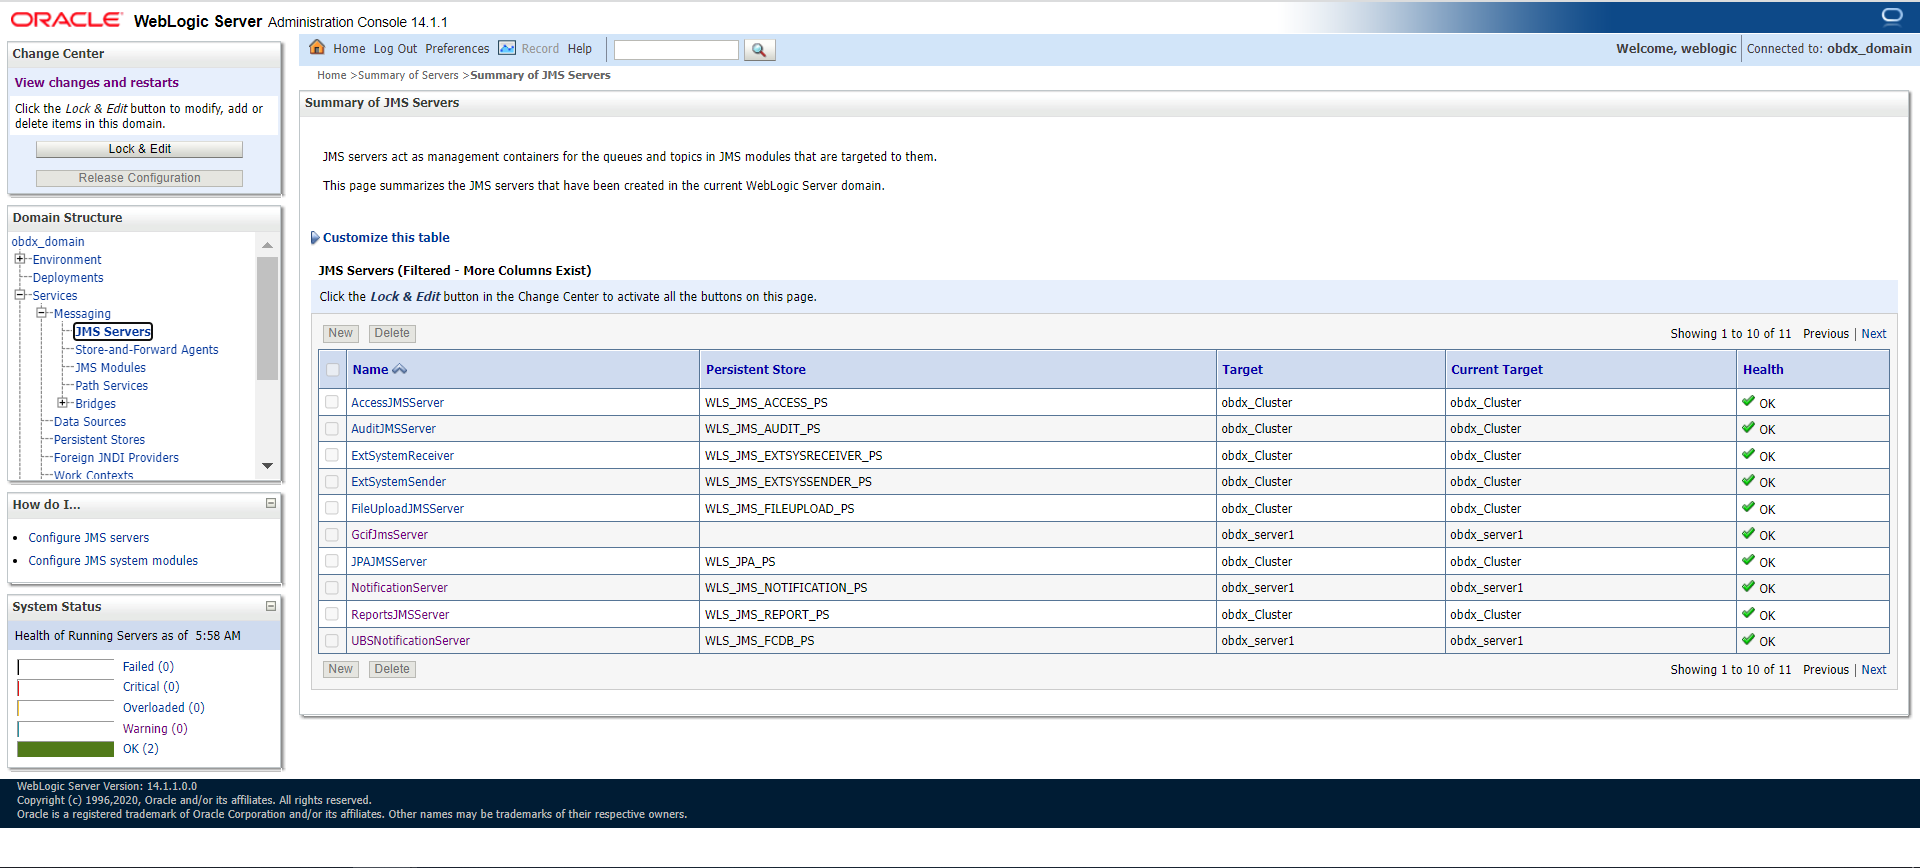Click Domain Structure scroll up arrow
Viewport: 1920px width, 868px height.
(267, 245)
